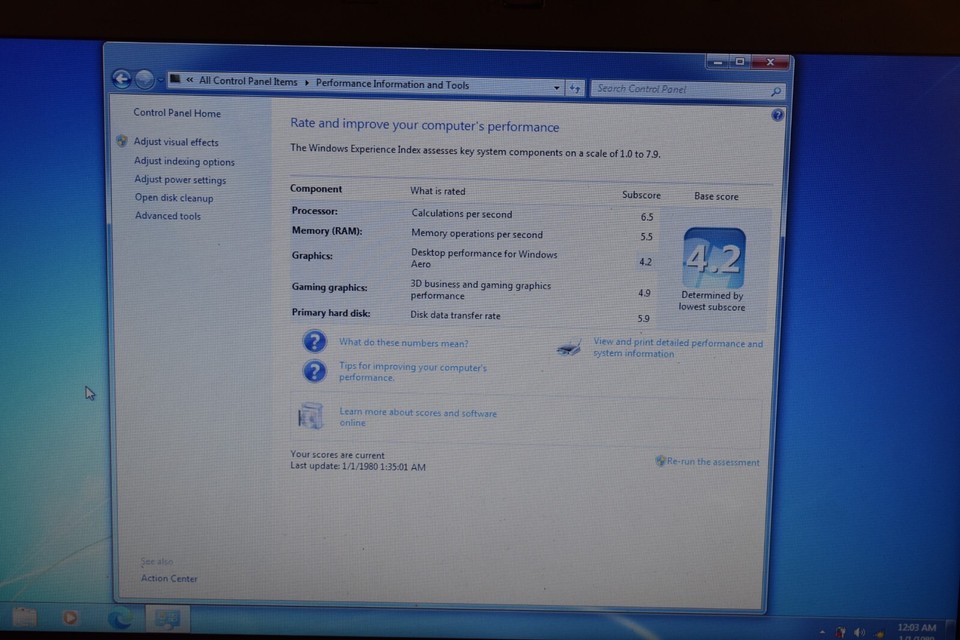This screenshot has height=640, width=960.
Task: Click the help question mark icon
Action: (x=778, y=115)
